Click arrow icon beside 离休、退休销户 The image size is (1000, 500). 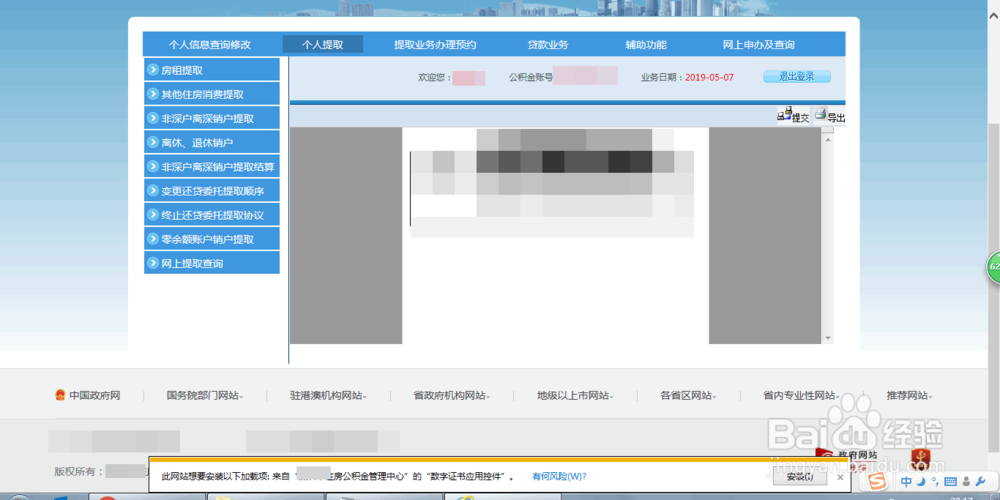(x=152, y=142)
